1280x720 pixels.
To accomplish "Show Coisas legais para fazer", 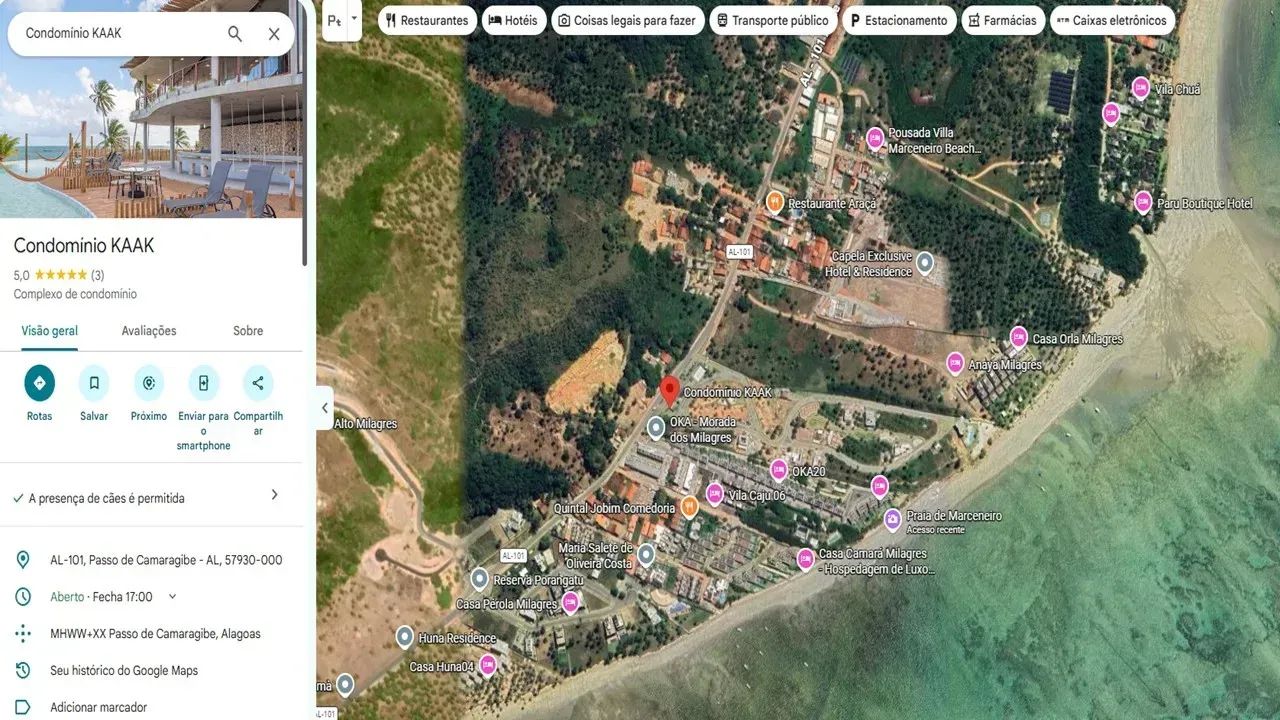I will tap(627, 20).
